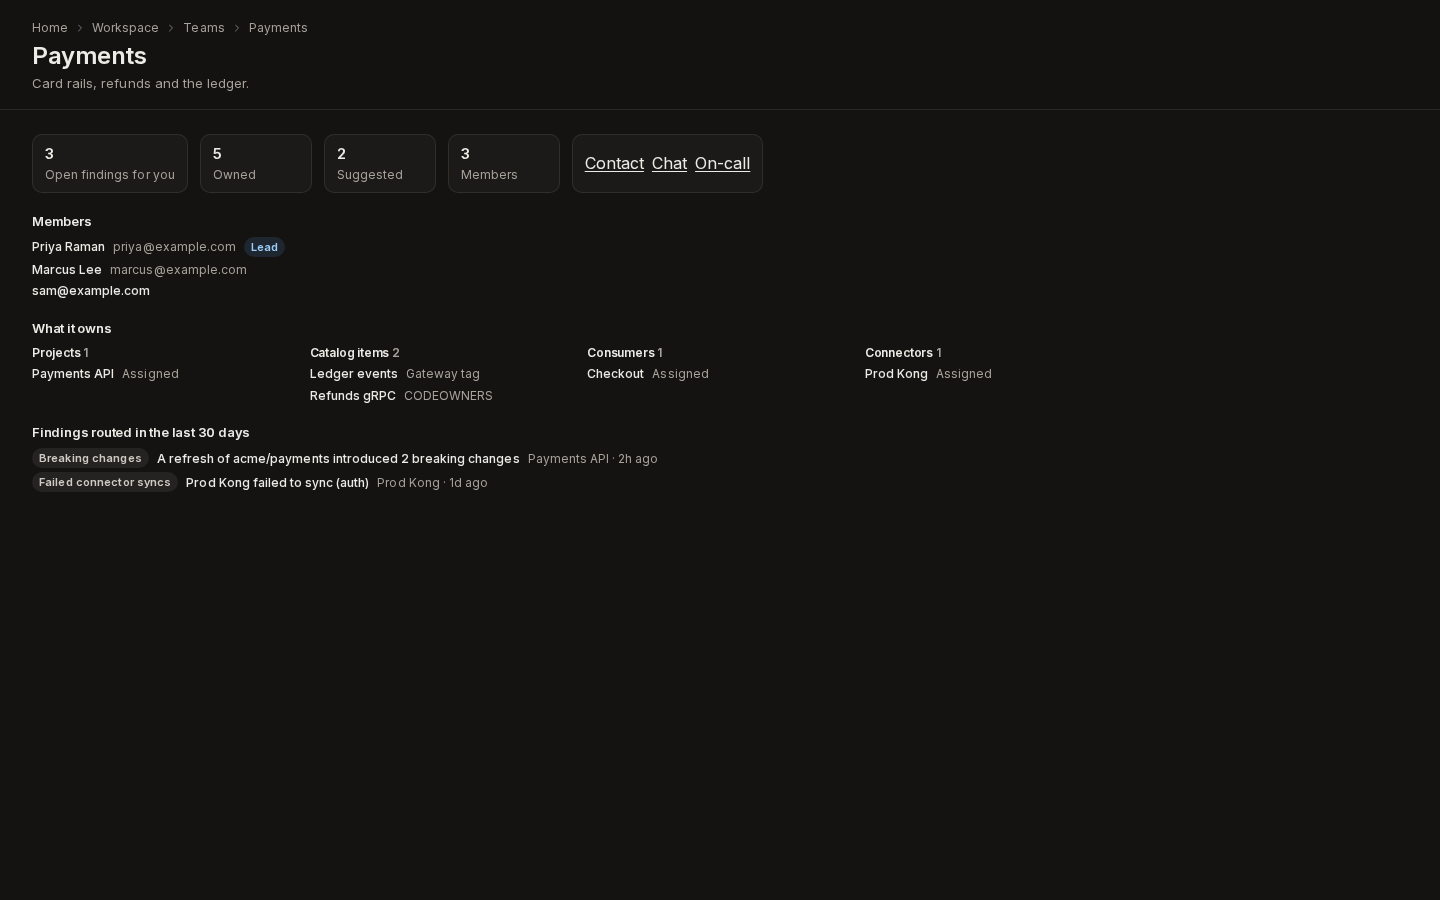
Task: Open Prod Kong failed to sync finding
Action: point(277,483)
